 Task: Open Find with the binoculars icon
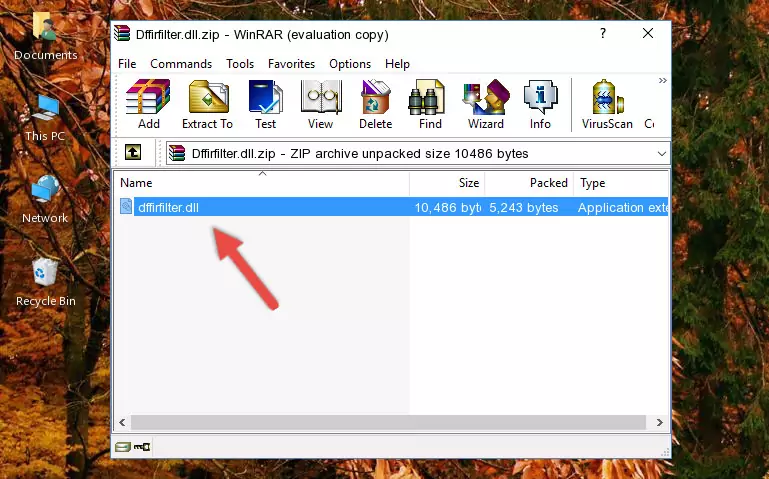tap(430, 104)
